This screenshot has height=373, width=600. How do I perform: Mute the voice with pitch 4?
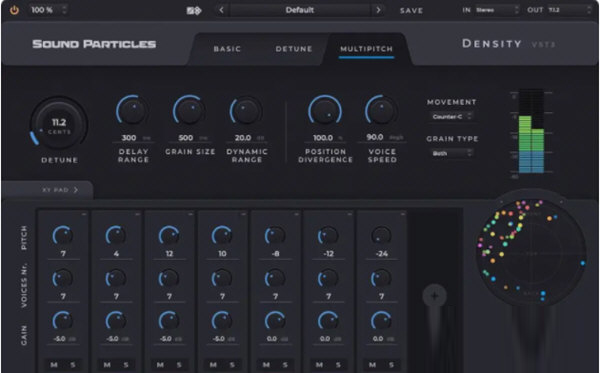click(107, 365)
